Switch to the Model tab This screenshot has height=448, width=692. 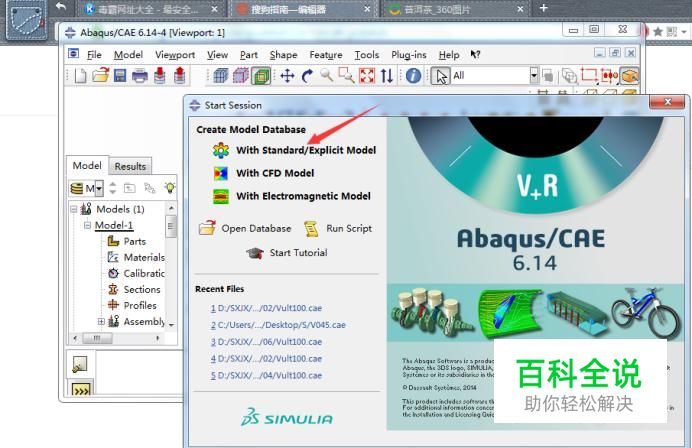(x=87, y=166)
